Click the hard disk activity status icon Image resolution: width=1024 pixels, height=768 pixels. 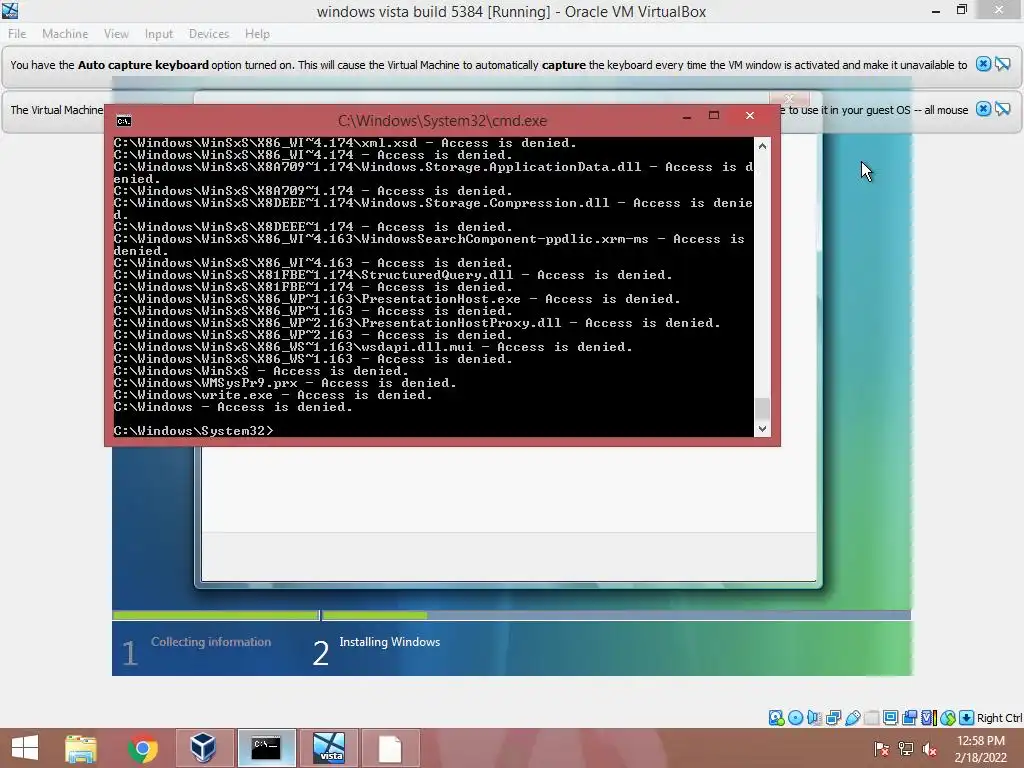coord(776,718)
